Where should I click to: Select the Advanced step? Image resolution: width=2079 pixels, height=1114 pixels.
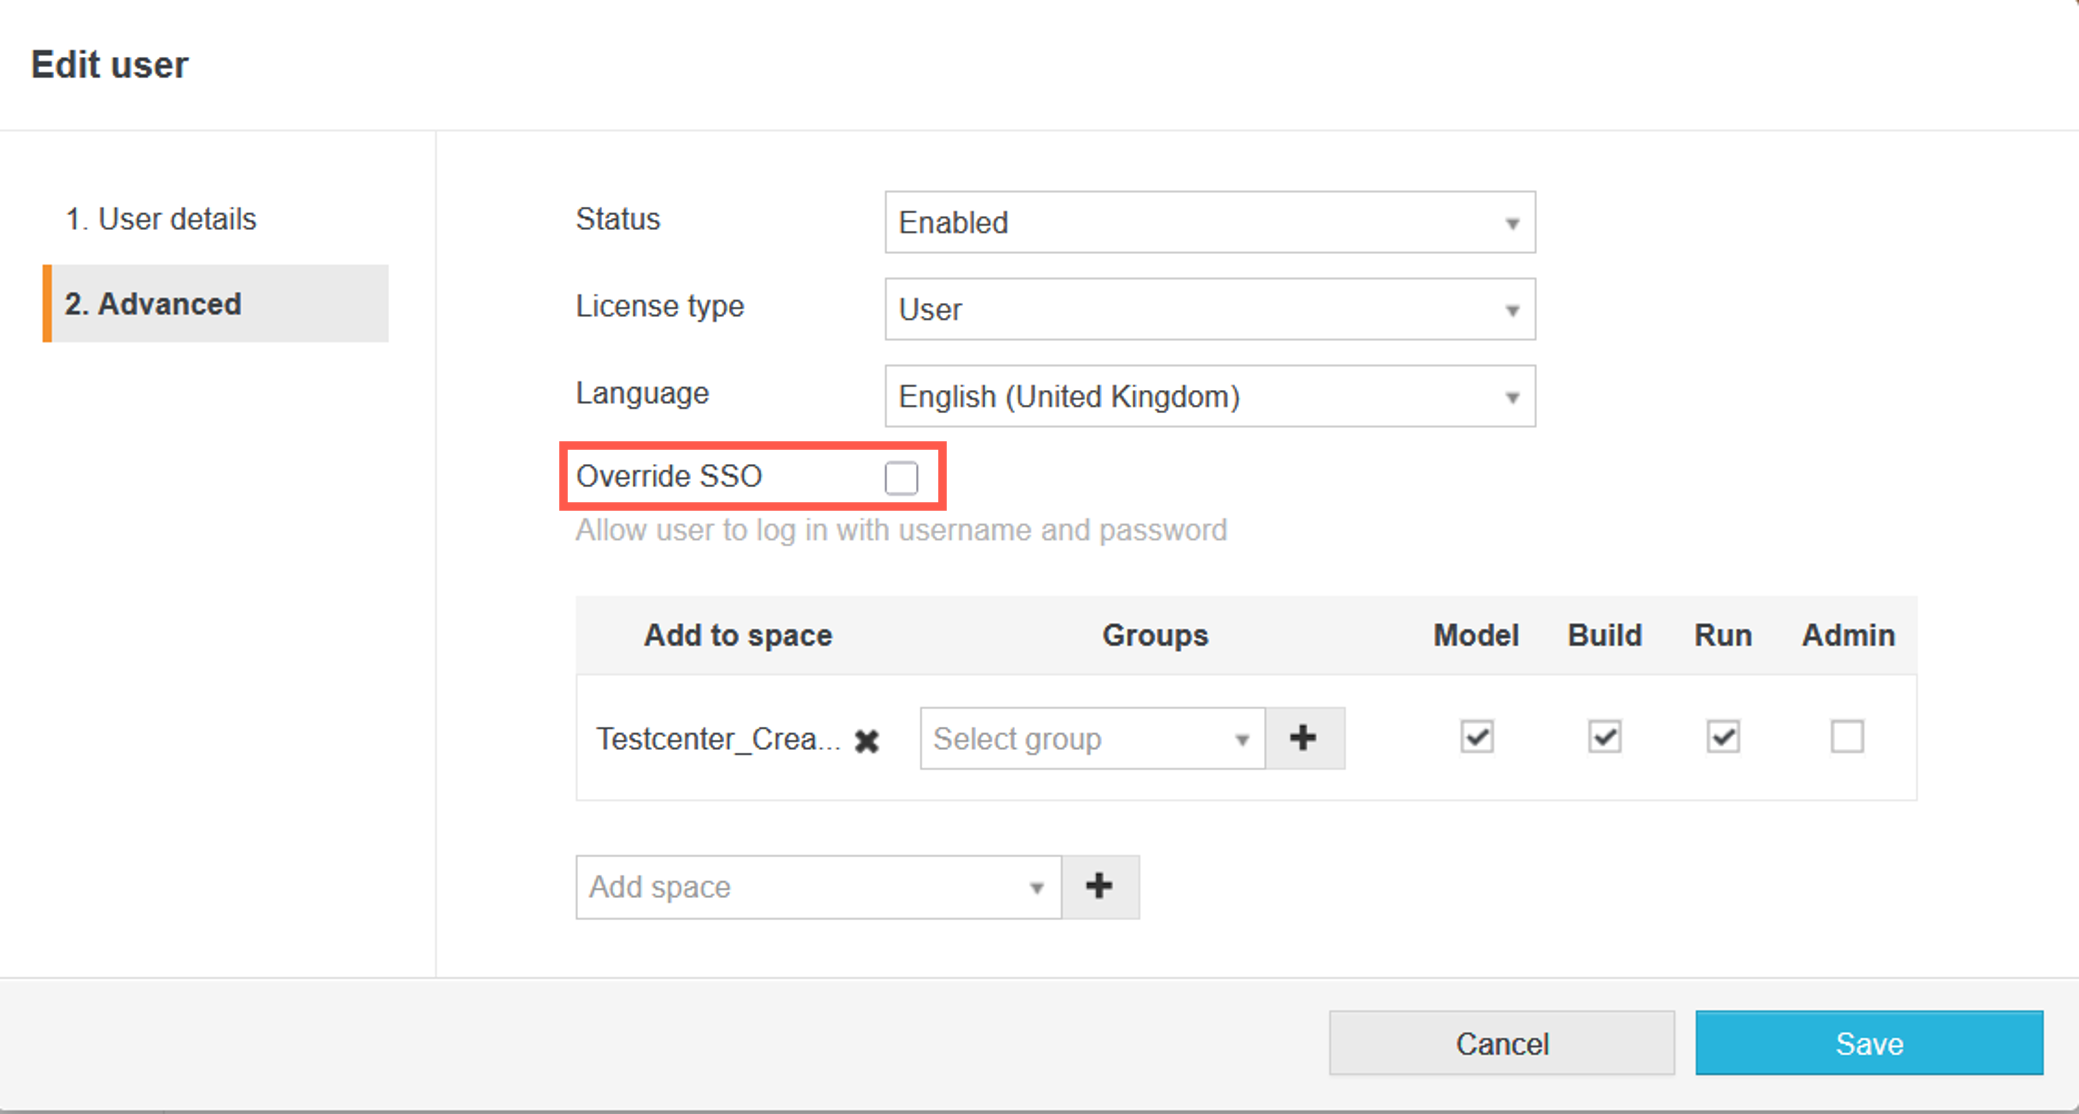153,304
